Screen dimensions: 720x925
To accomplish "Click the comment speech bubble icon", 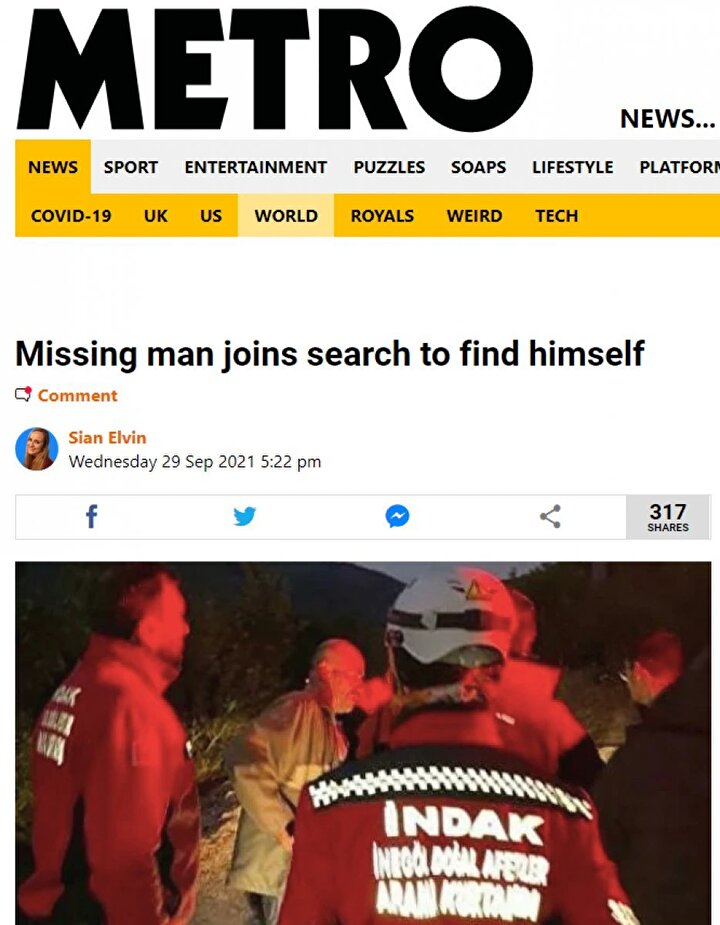I will (x=23, y=395).
